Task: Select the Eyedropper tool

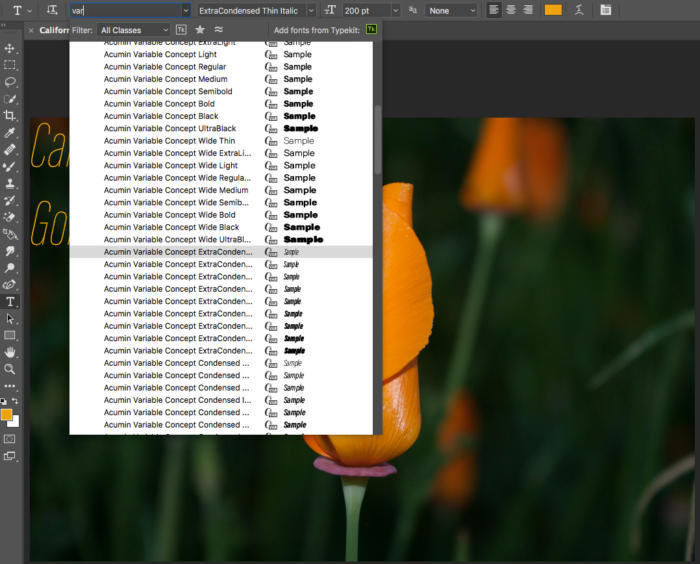Action: (9, 133)
